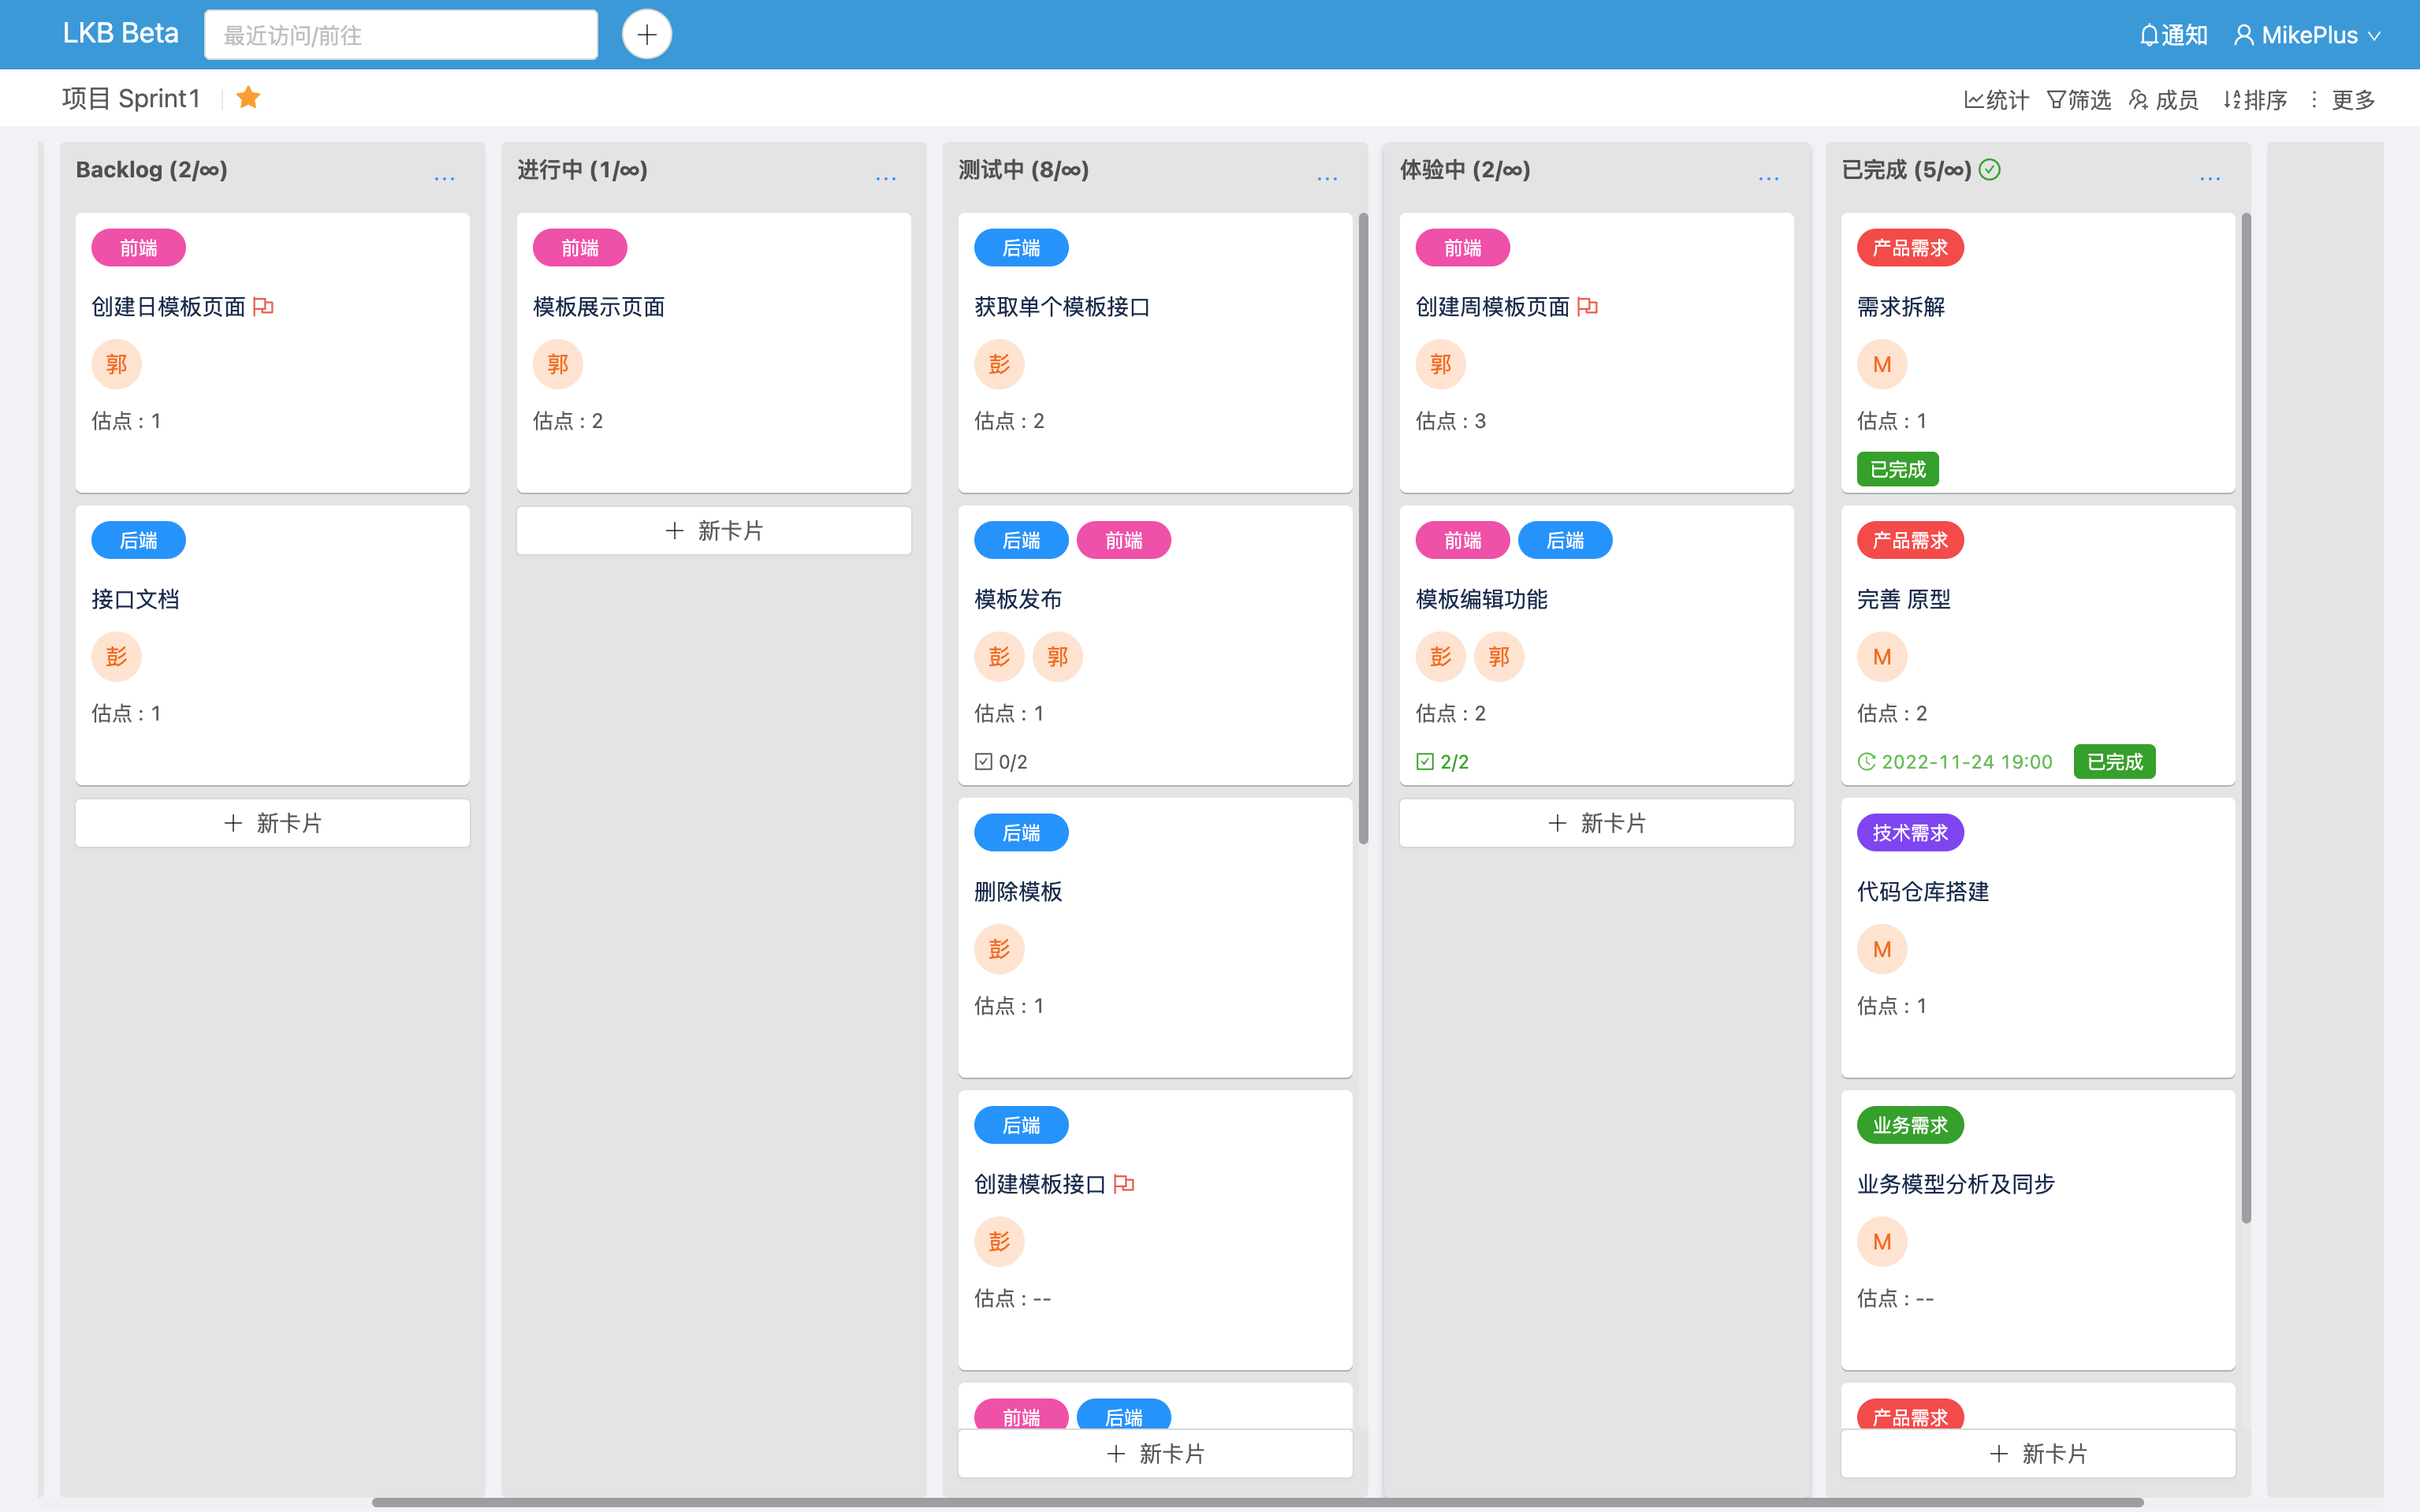Open the 更多 more menu
Screen dimensions: 2420x1512
point(2341,99)
